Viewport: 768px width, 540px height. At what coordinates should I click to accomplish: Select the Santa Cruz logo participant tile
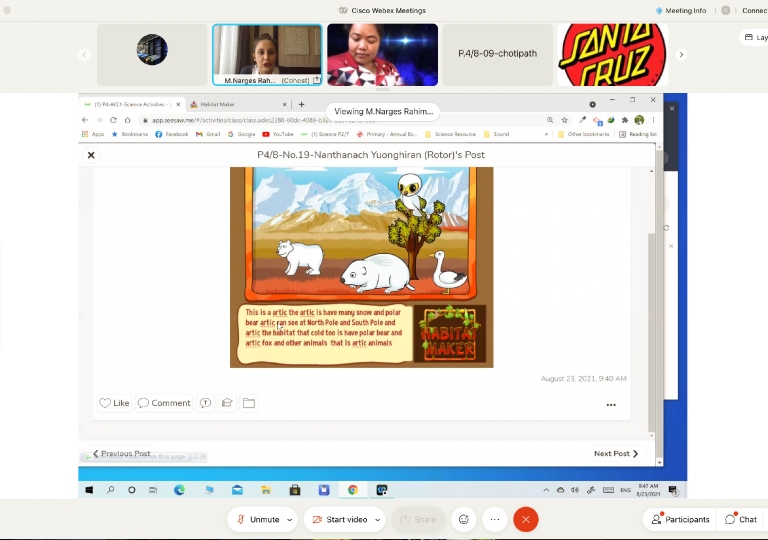click(x=612, y=54)
